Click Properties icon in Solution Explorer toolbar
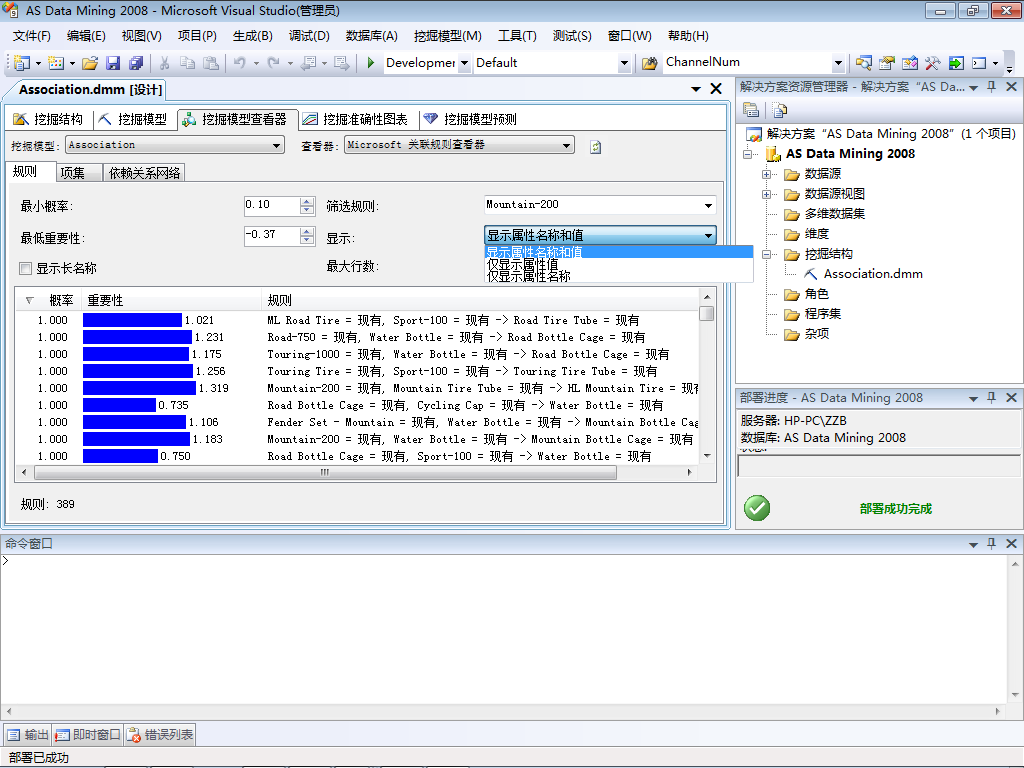Image resolution: width=1024 pixels, height=768 pixels. pos(751,110)
